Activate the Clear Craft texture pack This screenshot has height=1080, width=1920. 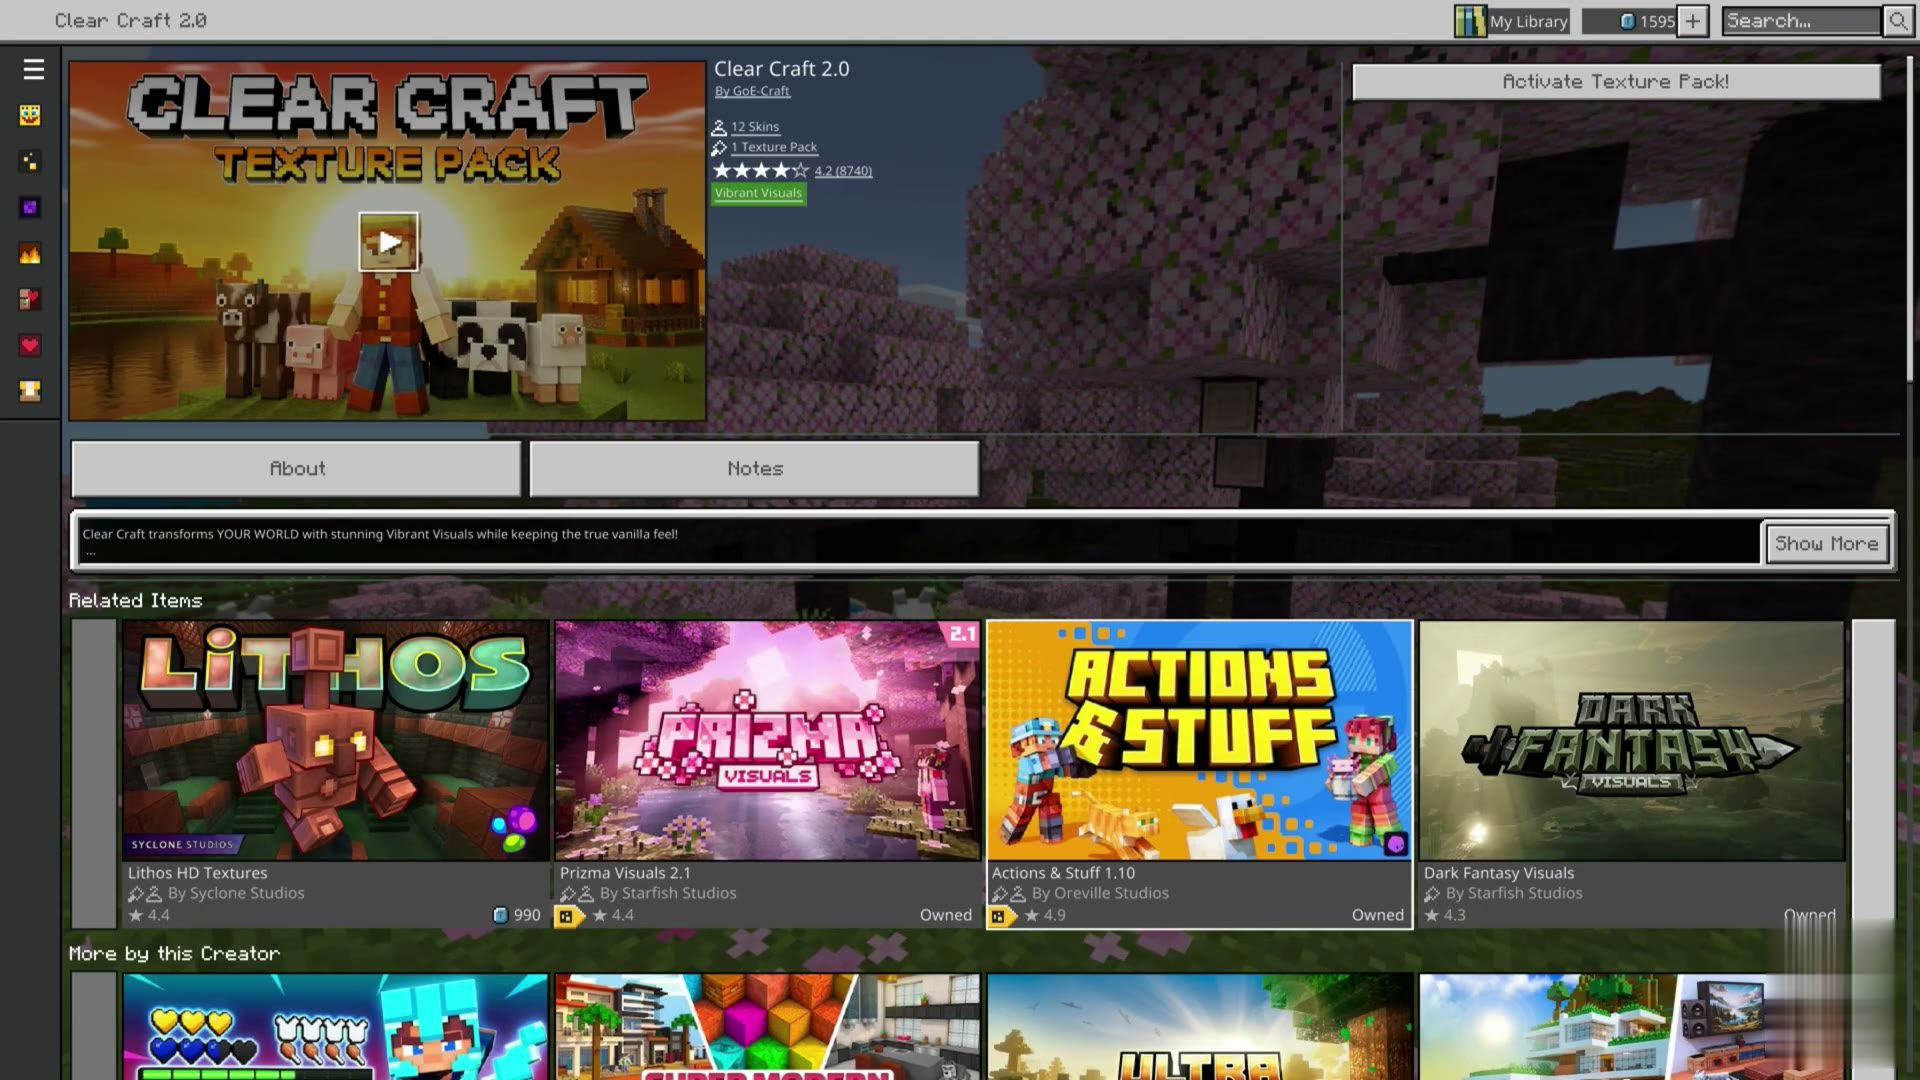(1616, 82)
